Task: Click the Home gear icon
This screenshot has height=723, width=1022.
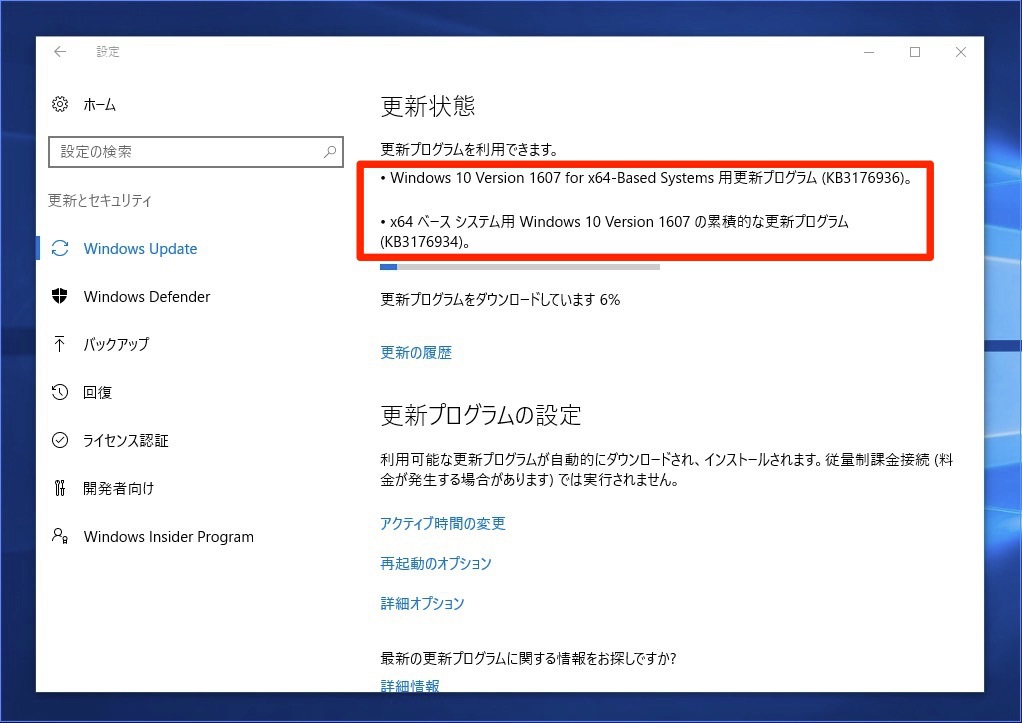Action: 60,104
